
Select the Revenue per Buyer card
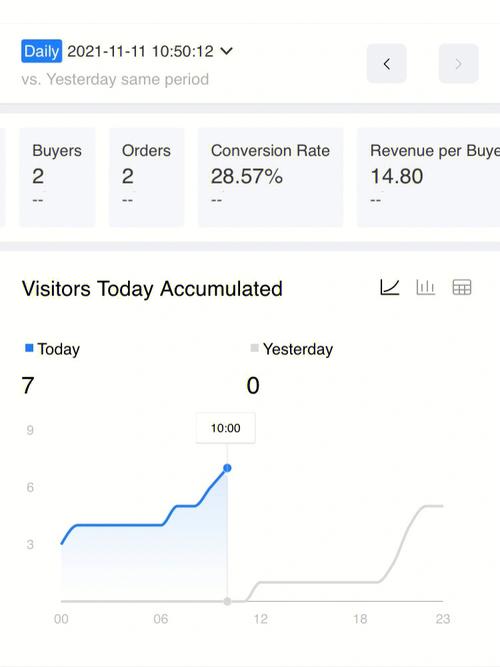(x=429, y=177)
